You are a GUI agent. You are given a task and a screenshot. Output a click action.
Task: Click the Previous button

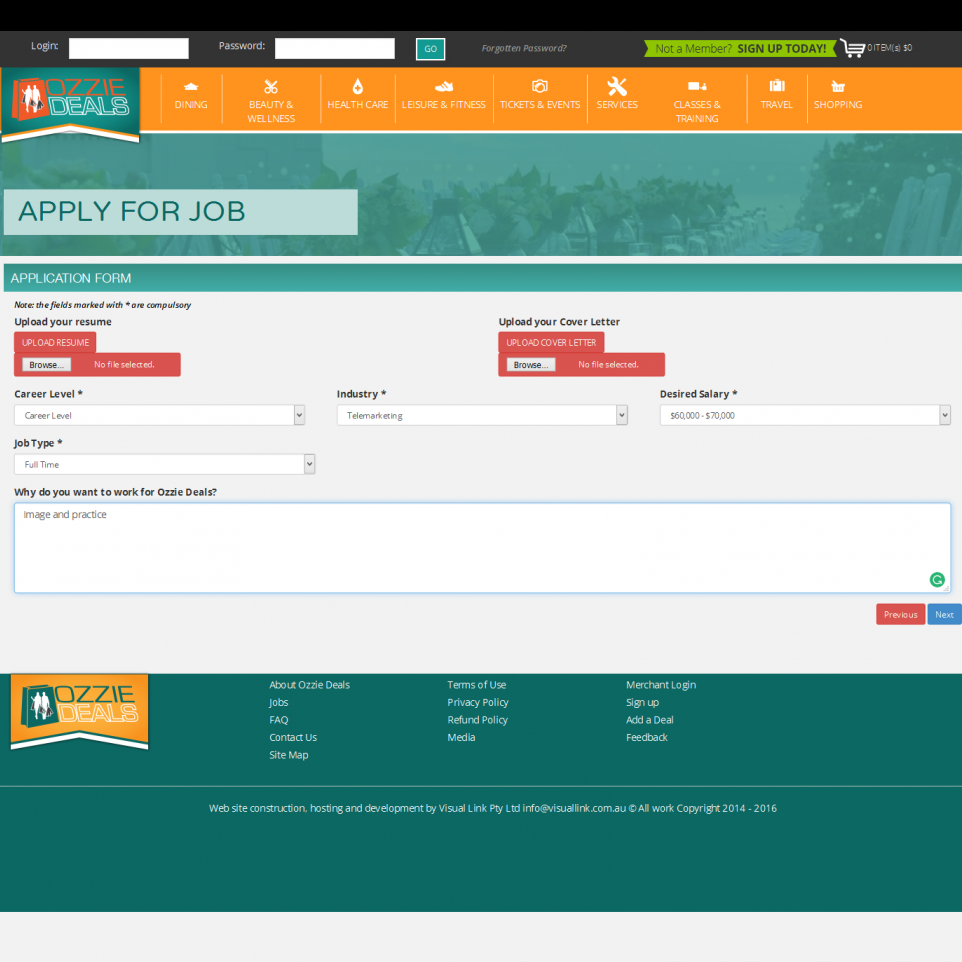900,614
